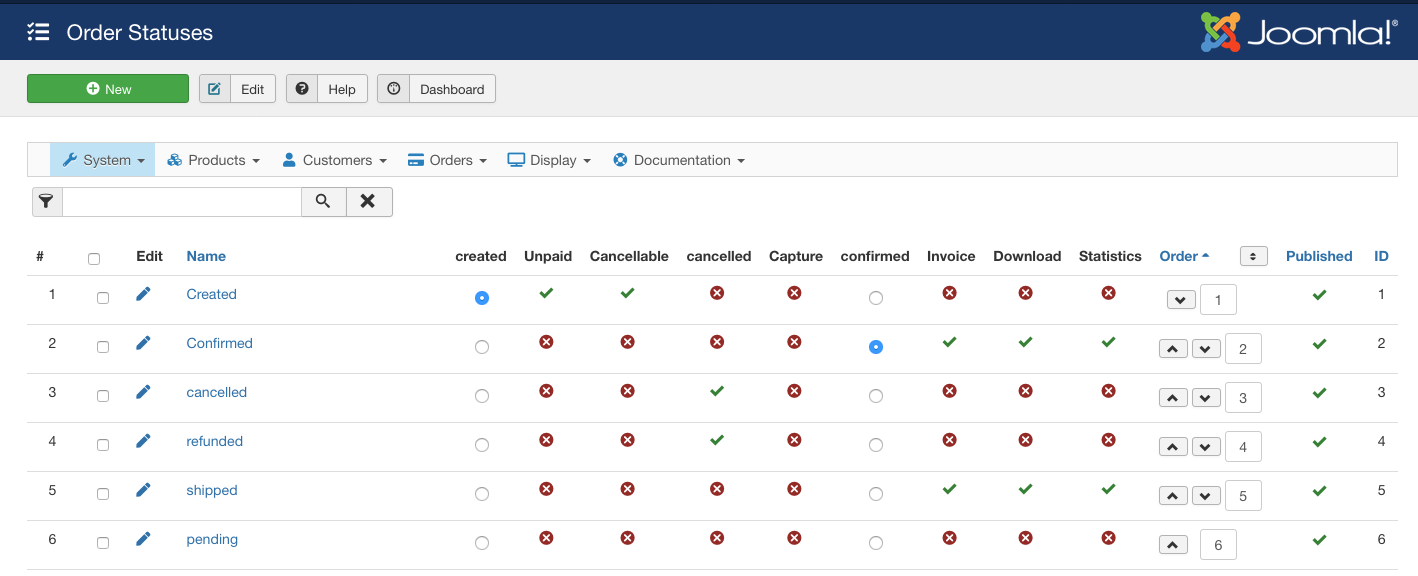
Task: Clear the filter with the X icon
Action: point(368,202)
